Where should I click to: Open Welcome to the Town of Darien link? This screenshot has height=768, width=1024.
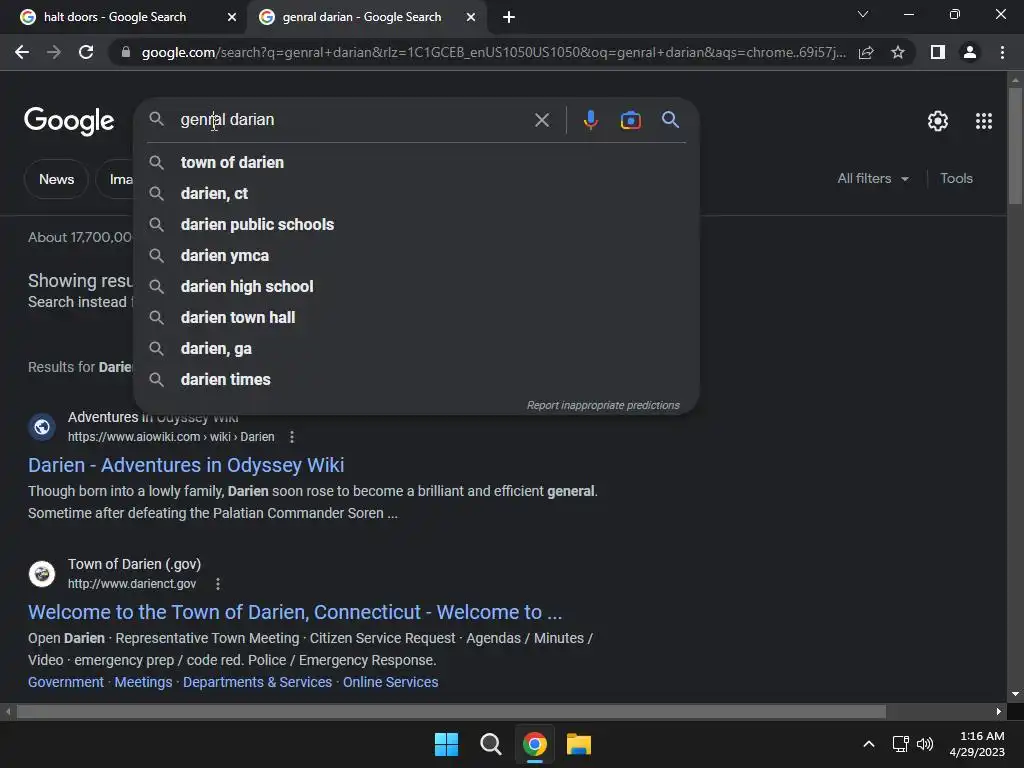tap(295, 612)
